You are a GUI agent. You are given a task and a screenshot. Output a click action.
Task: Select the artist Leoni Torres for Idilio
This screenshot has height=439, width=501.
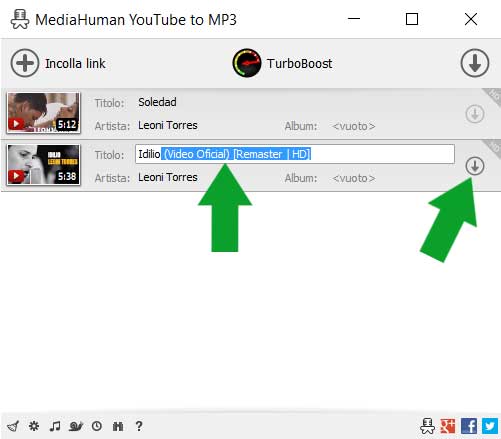pyautogui.click(x=168, y=177)
